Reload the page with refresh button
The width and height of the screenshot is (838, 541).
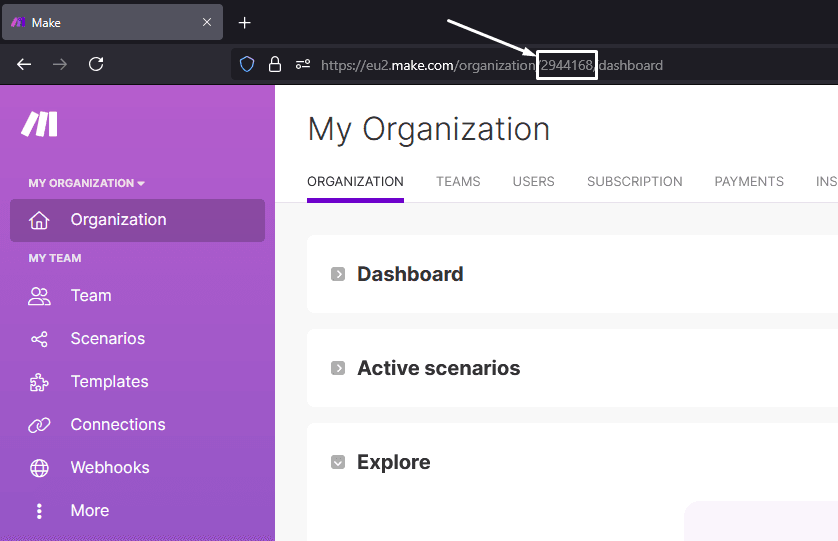pos(96,64)
